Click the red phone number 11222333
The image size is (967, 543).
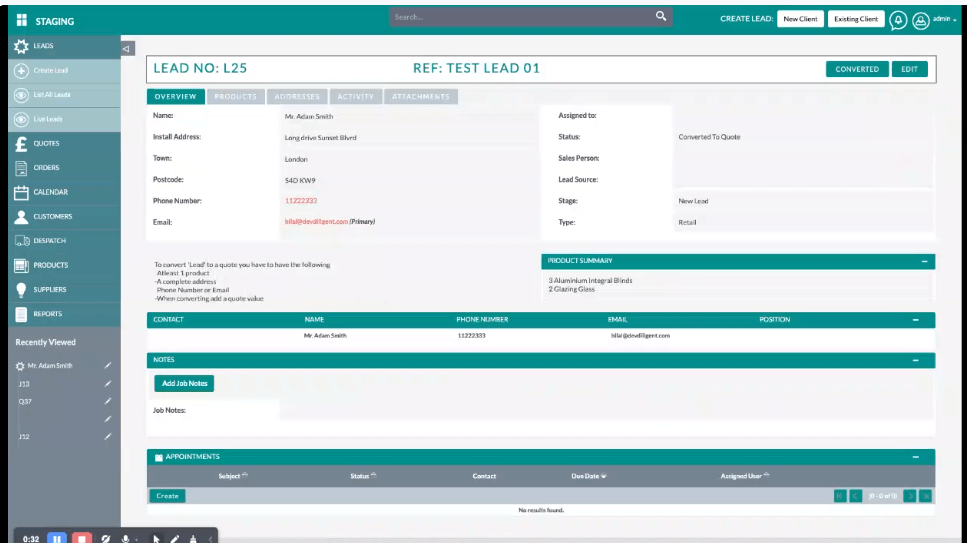301,201
